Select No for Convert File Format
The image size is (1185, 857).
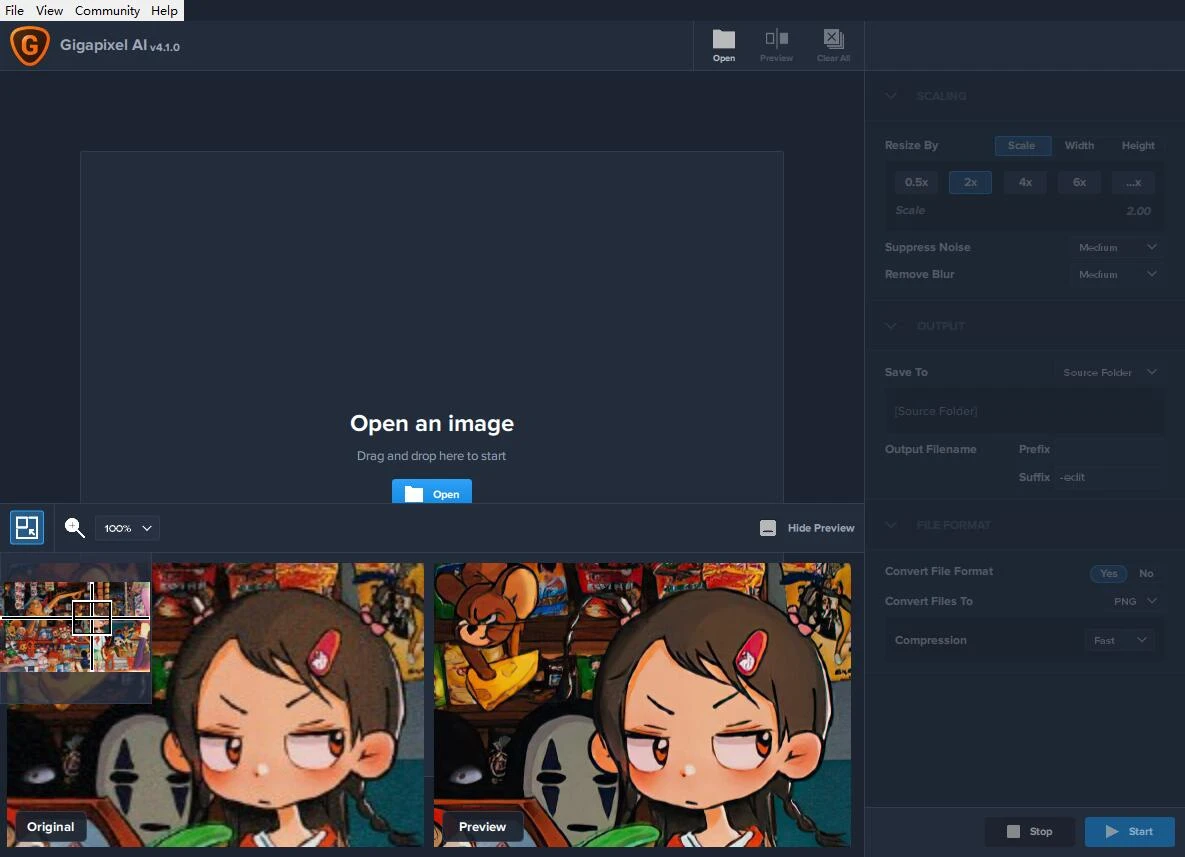pos(1146,573)
